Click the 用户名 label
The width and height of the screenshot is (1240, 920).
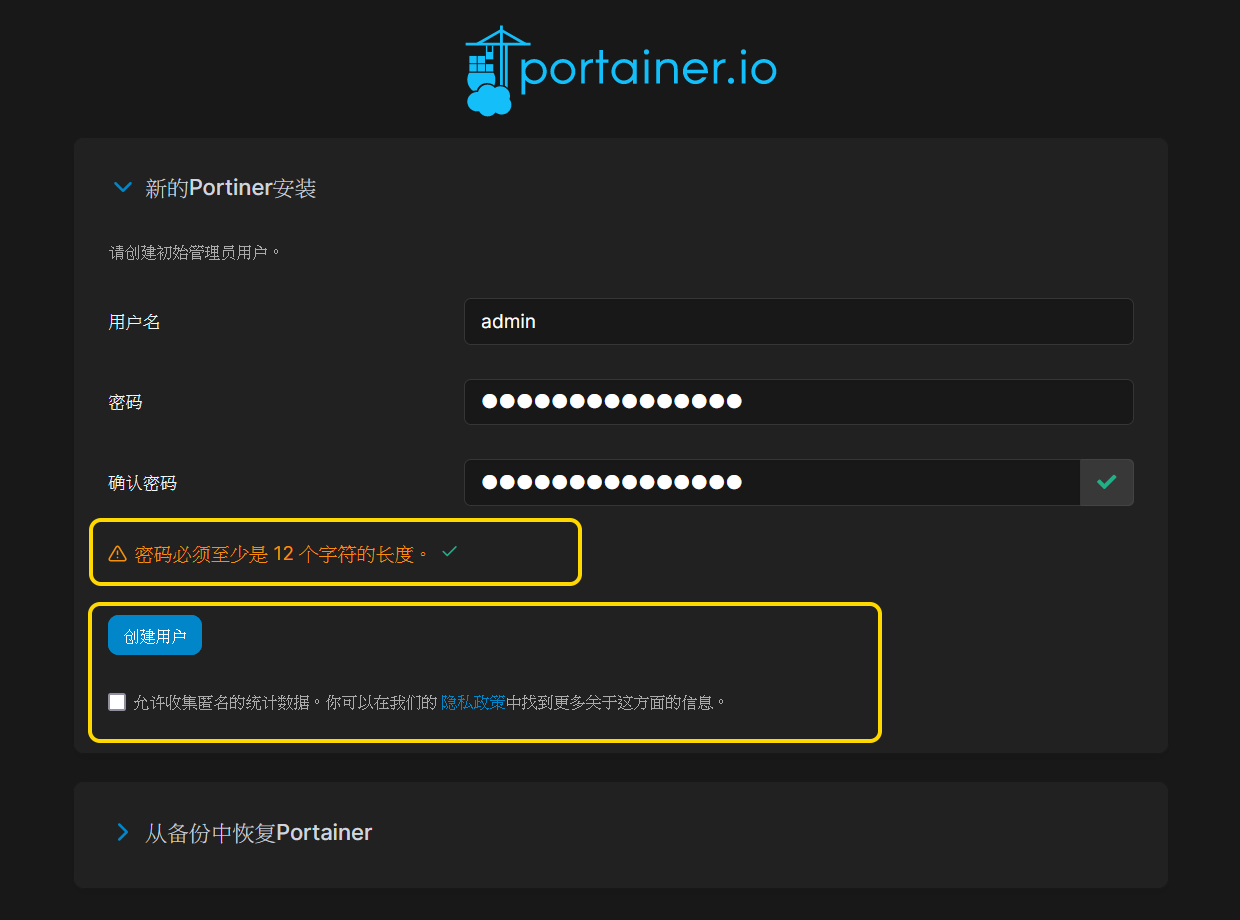click(x=134, y=322)
